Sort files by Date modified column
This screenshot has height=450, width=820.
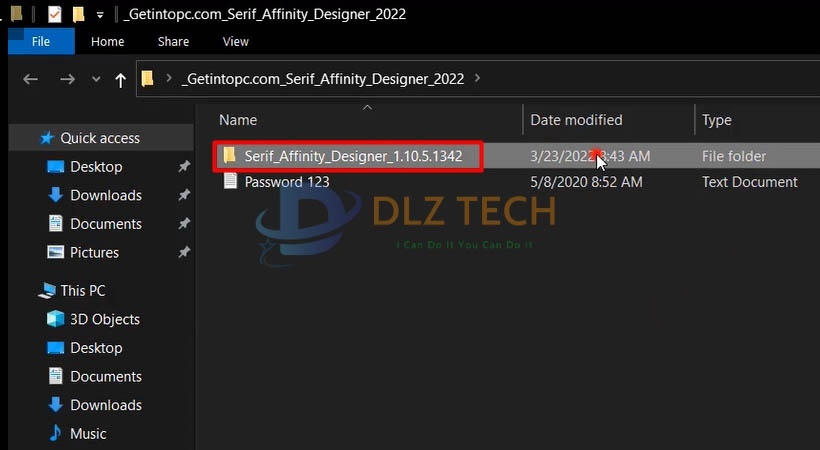point(576,120)
